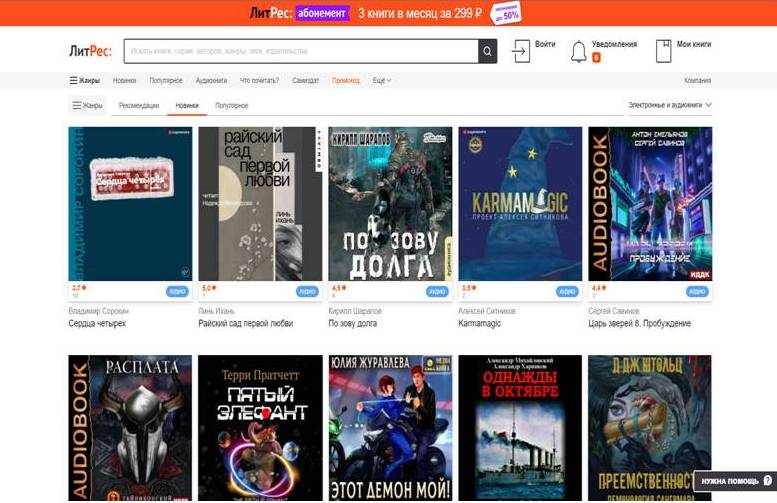Screen dimensions: 777x503
Task: Open the Нужна помощь help button
Action: 735,481
